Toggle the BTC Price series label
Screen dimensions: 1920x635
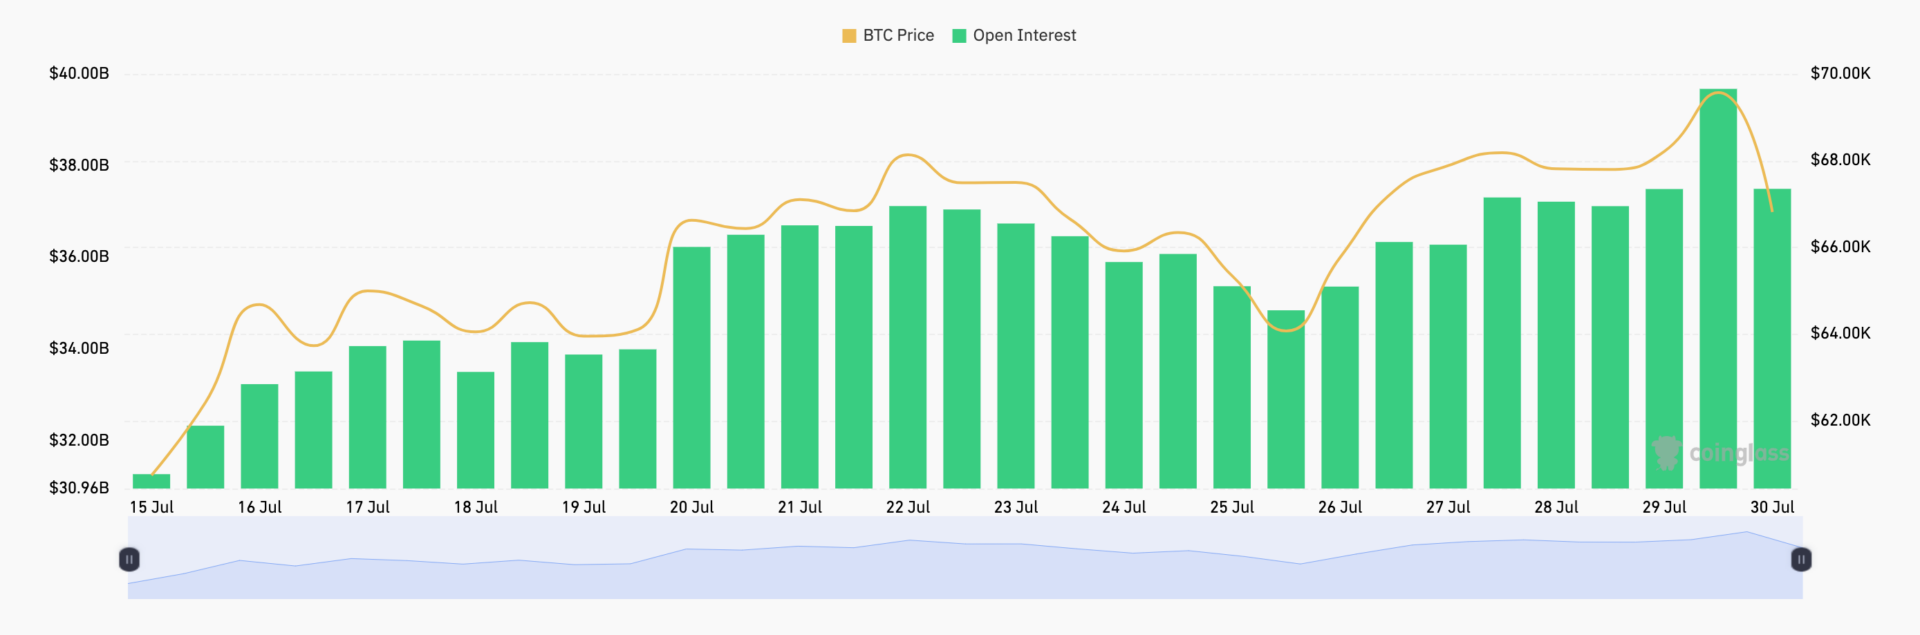(898, 36)
